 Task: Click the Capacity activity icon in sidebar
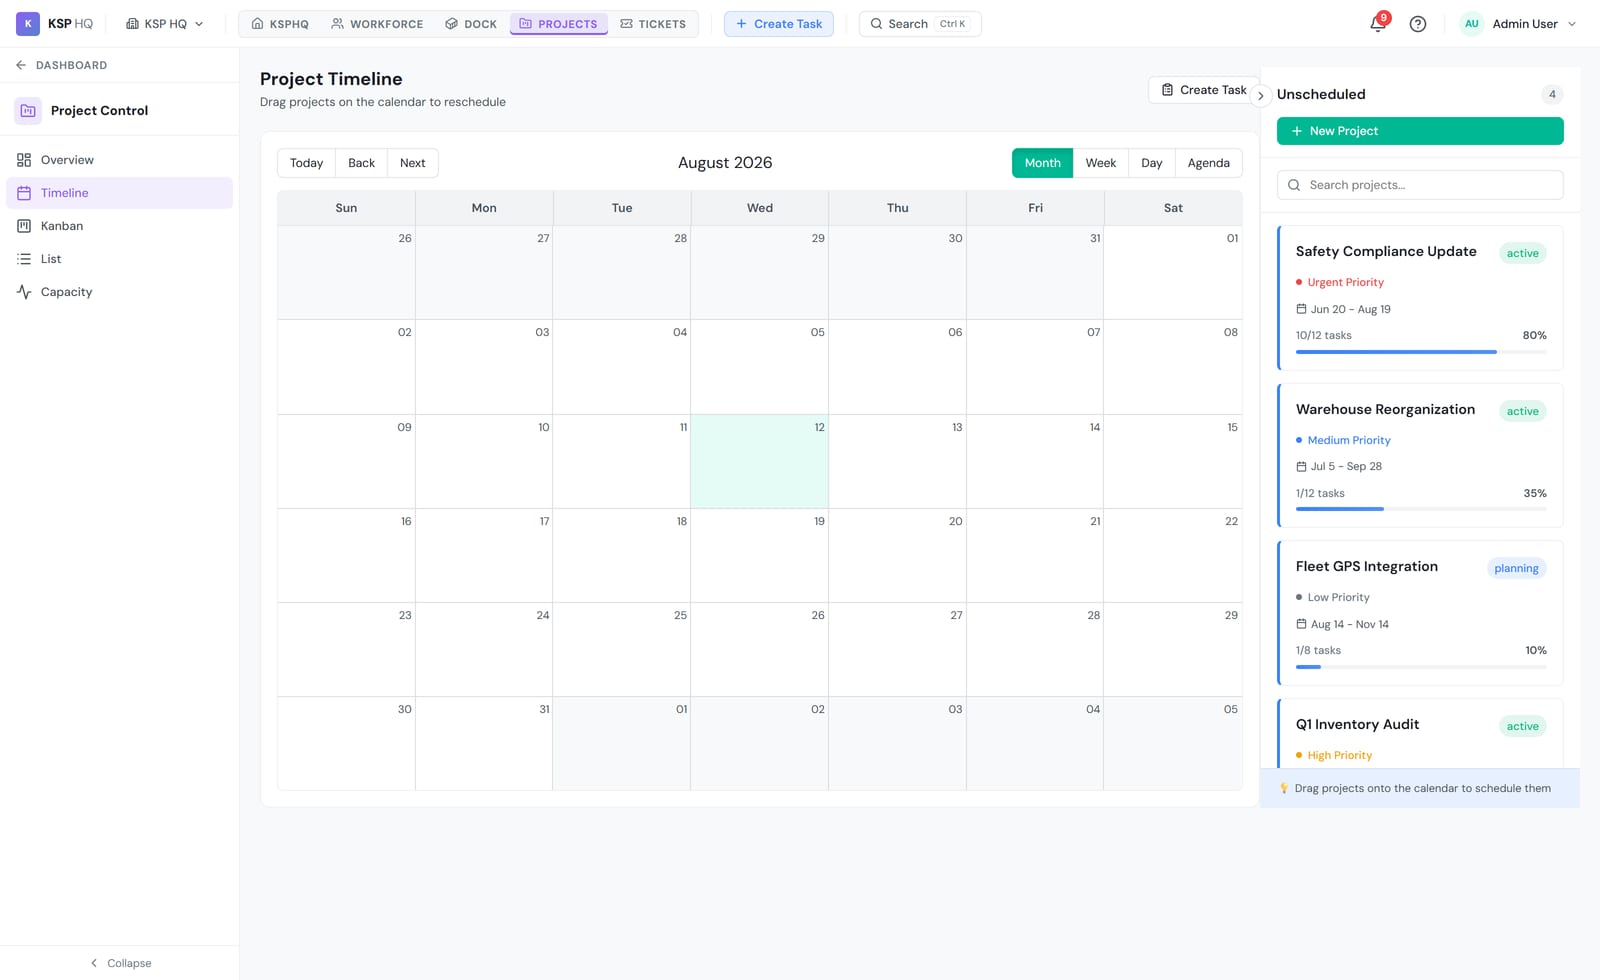[x=24, y=292]
